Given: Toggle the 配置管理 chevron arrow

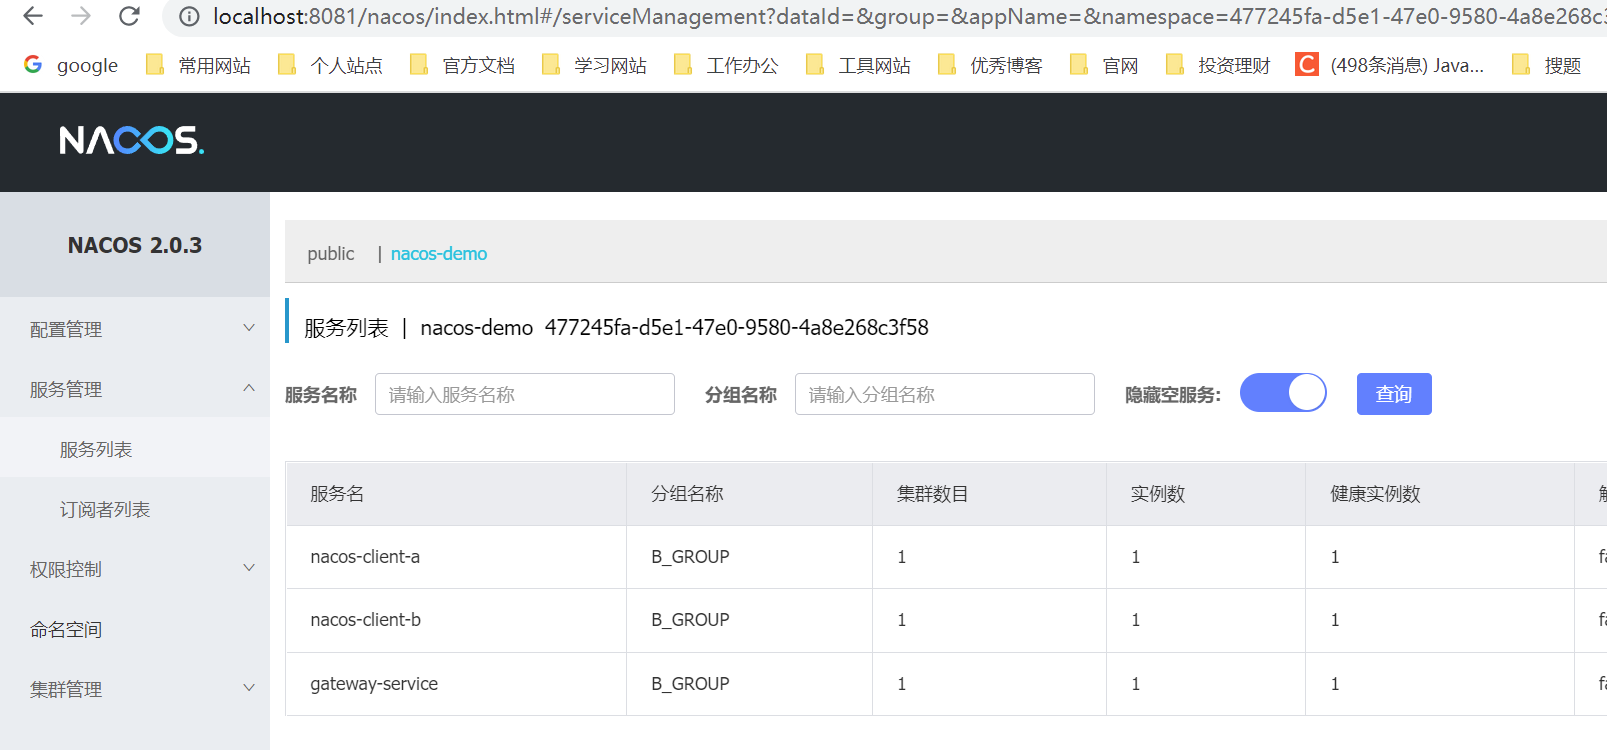Looking at the screenshot, I should tap(249, 328).
